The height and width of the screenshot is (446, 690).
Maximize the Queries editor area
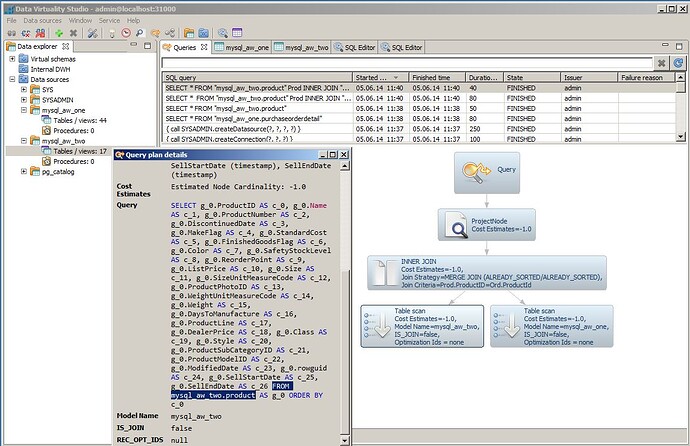[679, 46]
